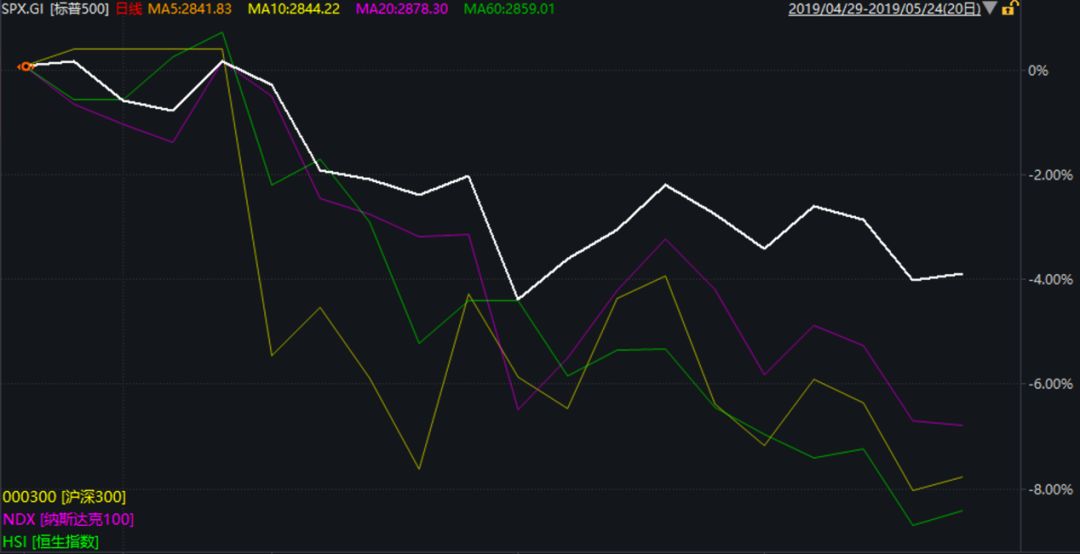Select the date range 2019/04/29-2019/05/24 link

(884, 9)
